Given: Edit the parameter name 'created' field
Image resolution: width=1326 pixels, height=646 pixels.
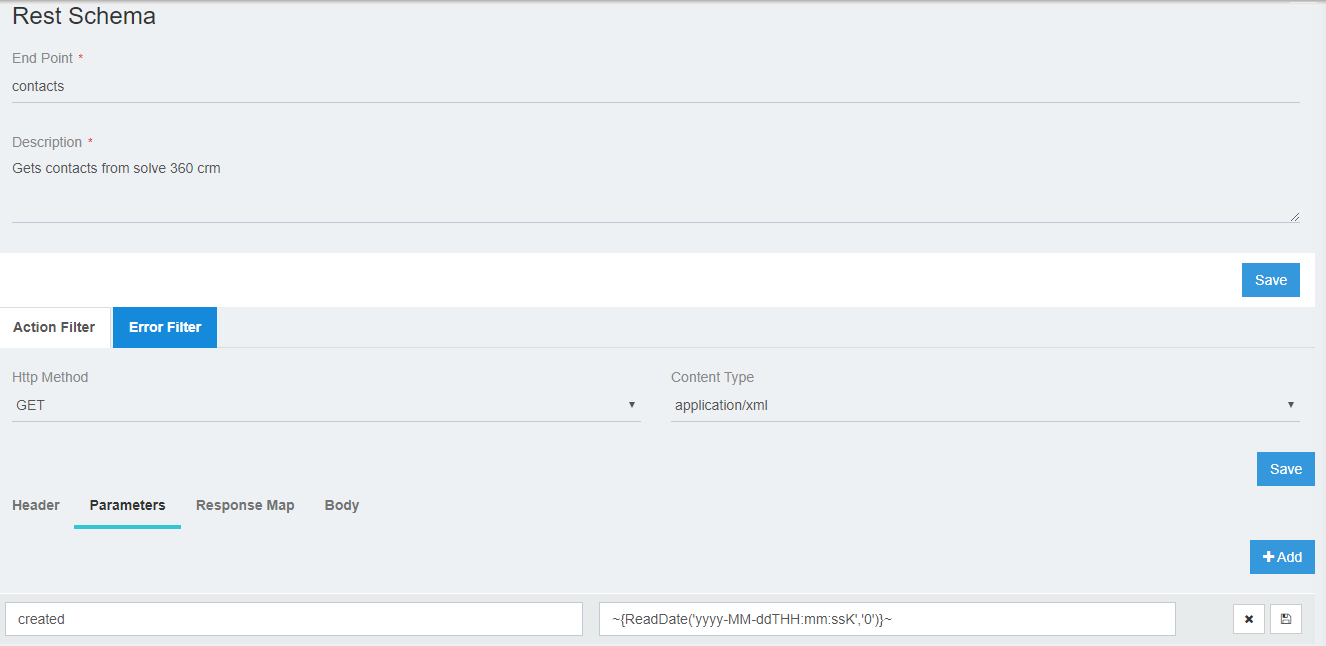Looking at the screenshot, I should pos(294,619).
